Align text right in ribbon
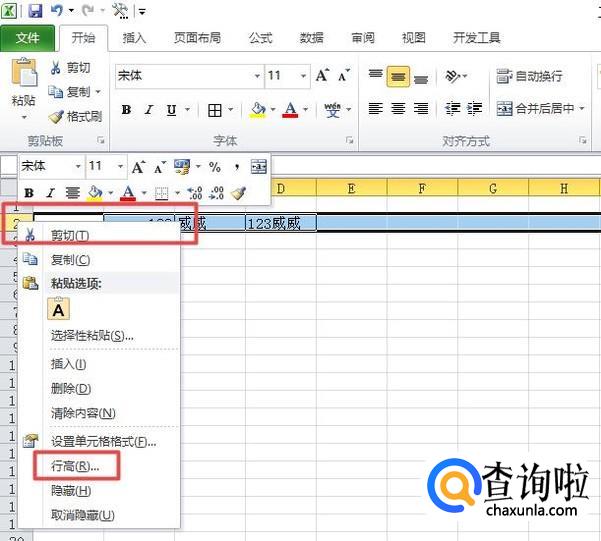Screen dimensions: 601x541 (421, 109)
